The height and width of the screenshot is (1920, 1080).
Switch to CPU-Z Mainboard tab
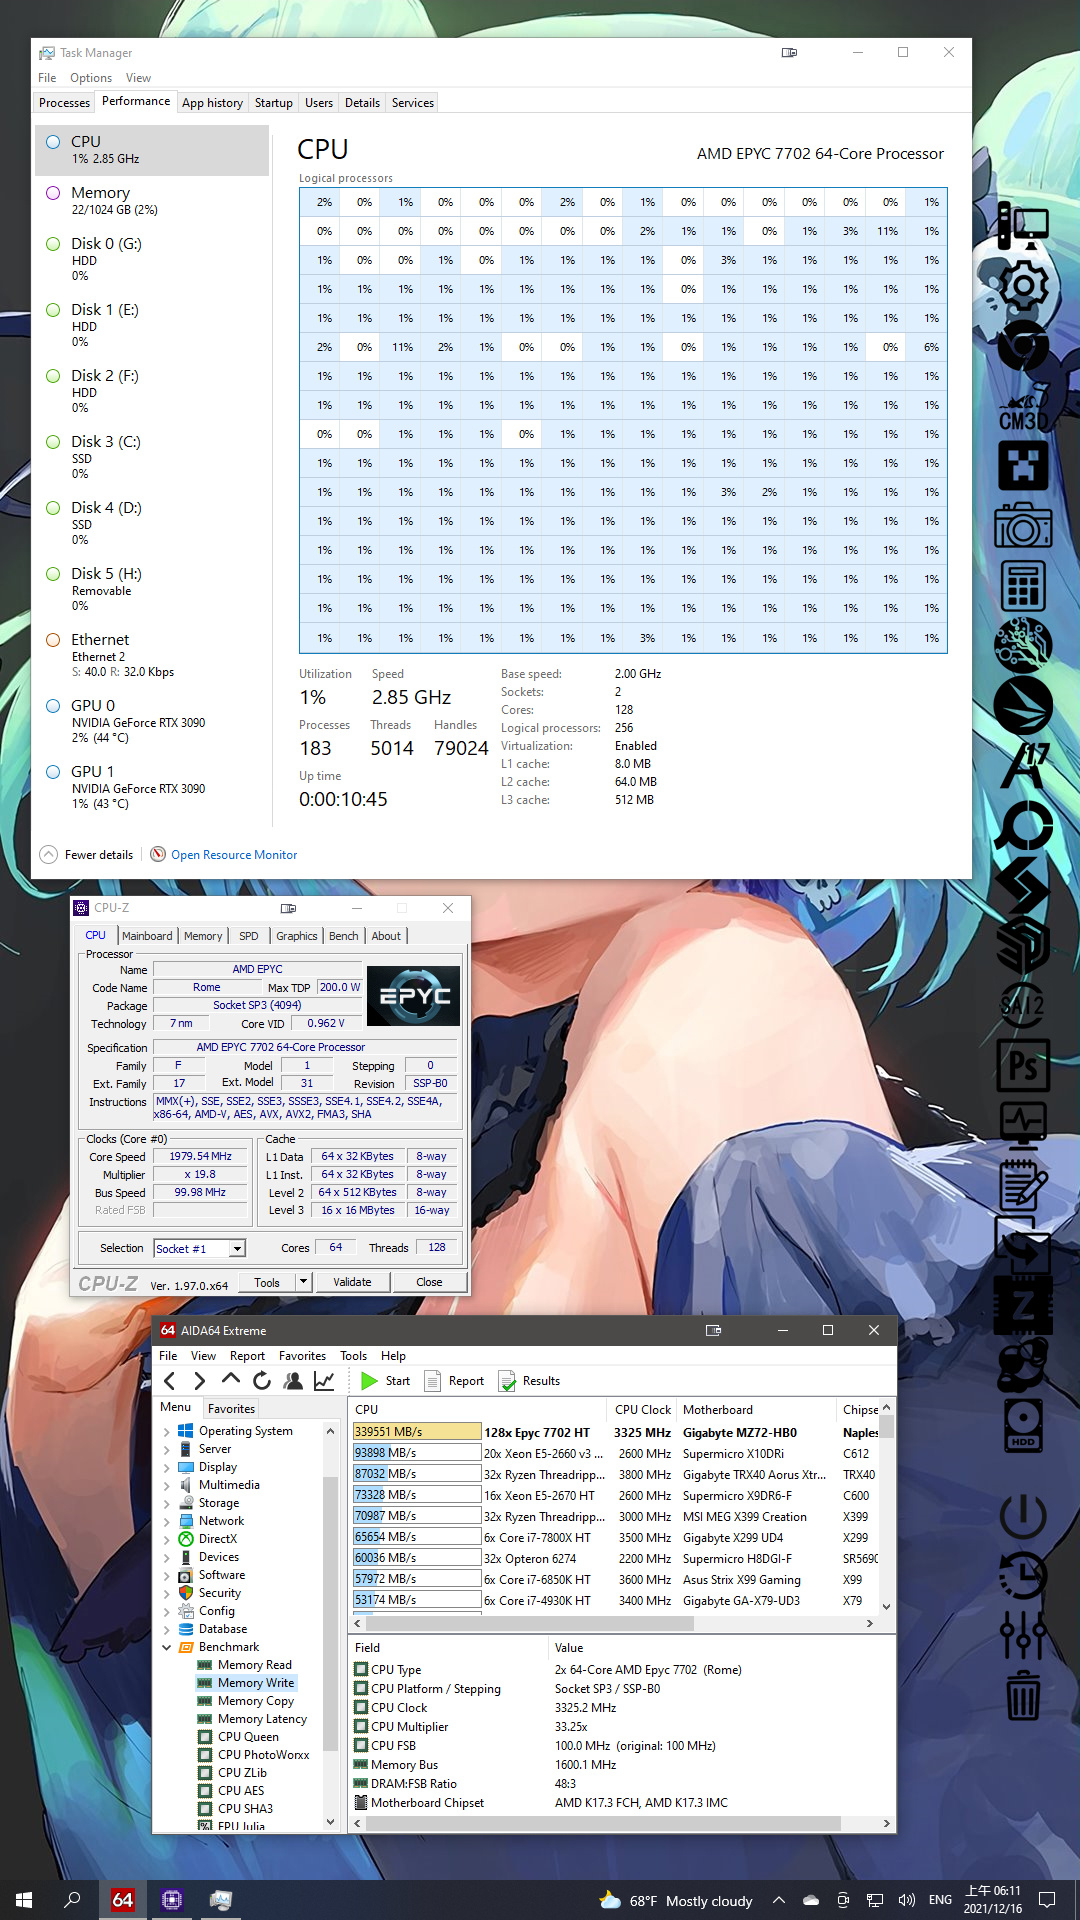tap(147, 936)
